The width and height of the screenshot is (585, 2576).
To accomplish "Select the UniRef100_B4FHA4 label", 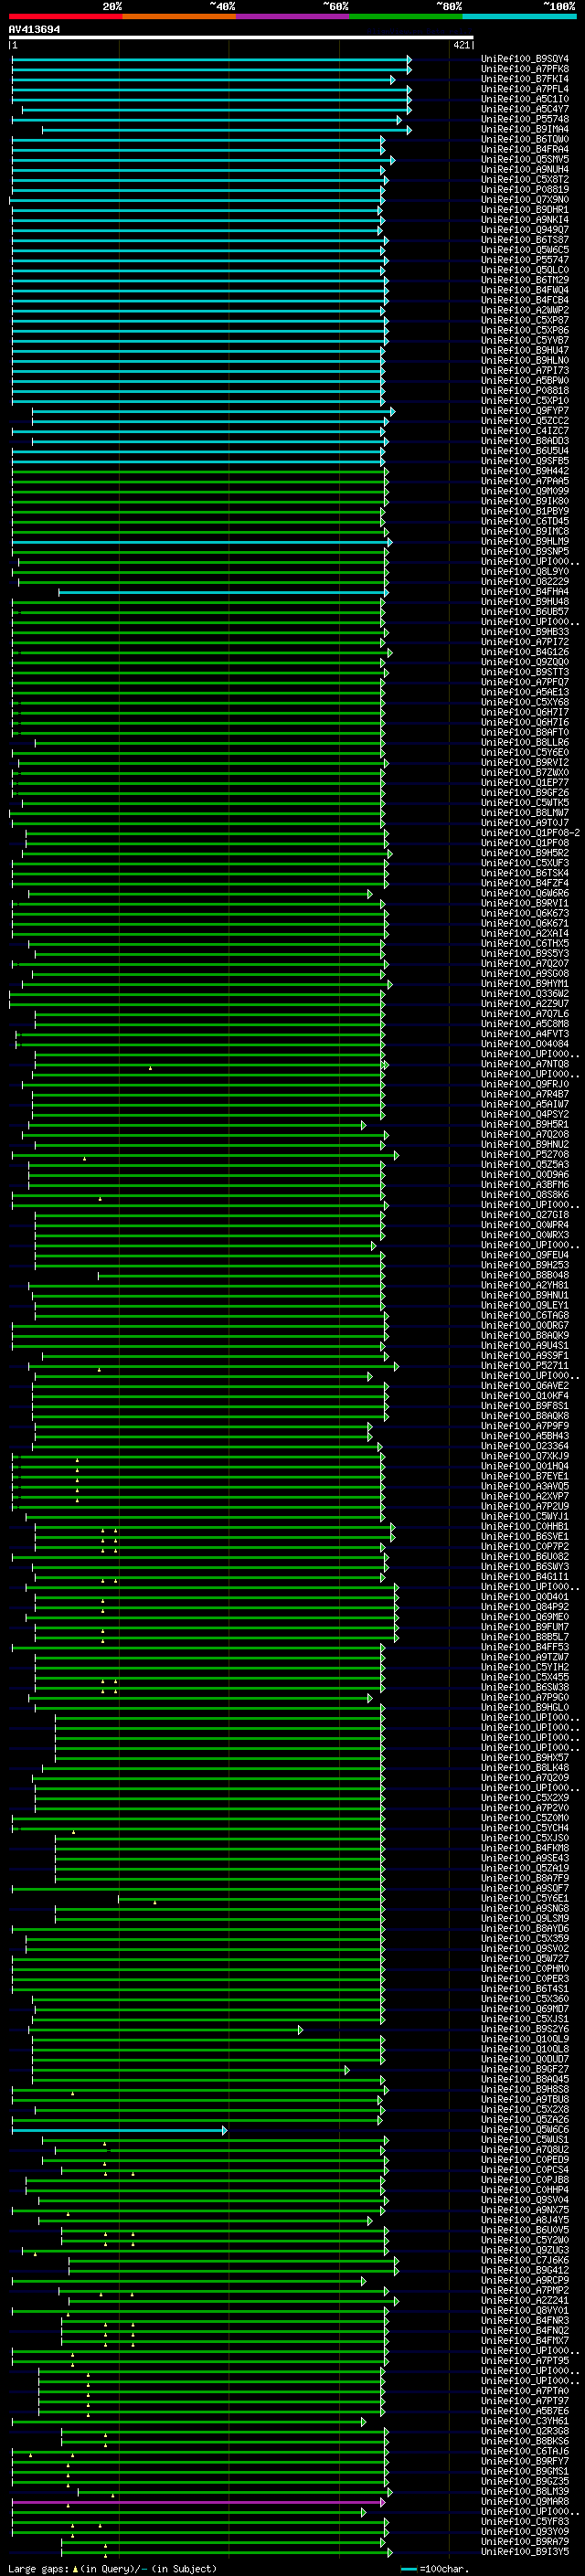I will tap(525, 592).
